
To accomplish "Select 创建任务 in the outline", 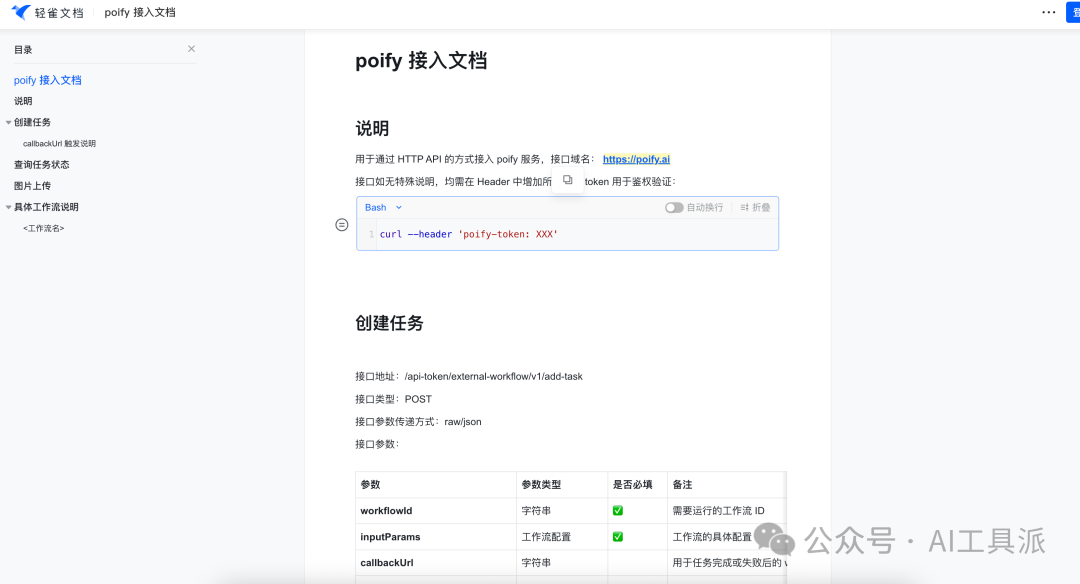I will click(x=32, y=123).
